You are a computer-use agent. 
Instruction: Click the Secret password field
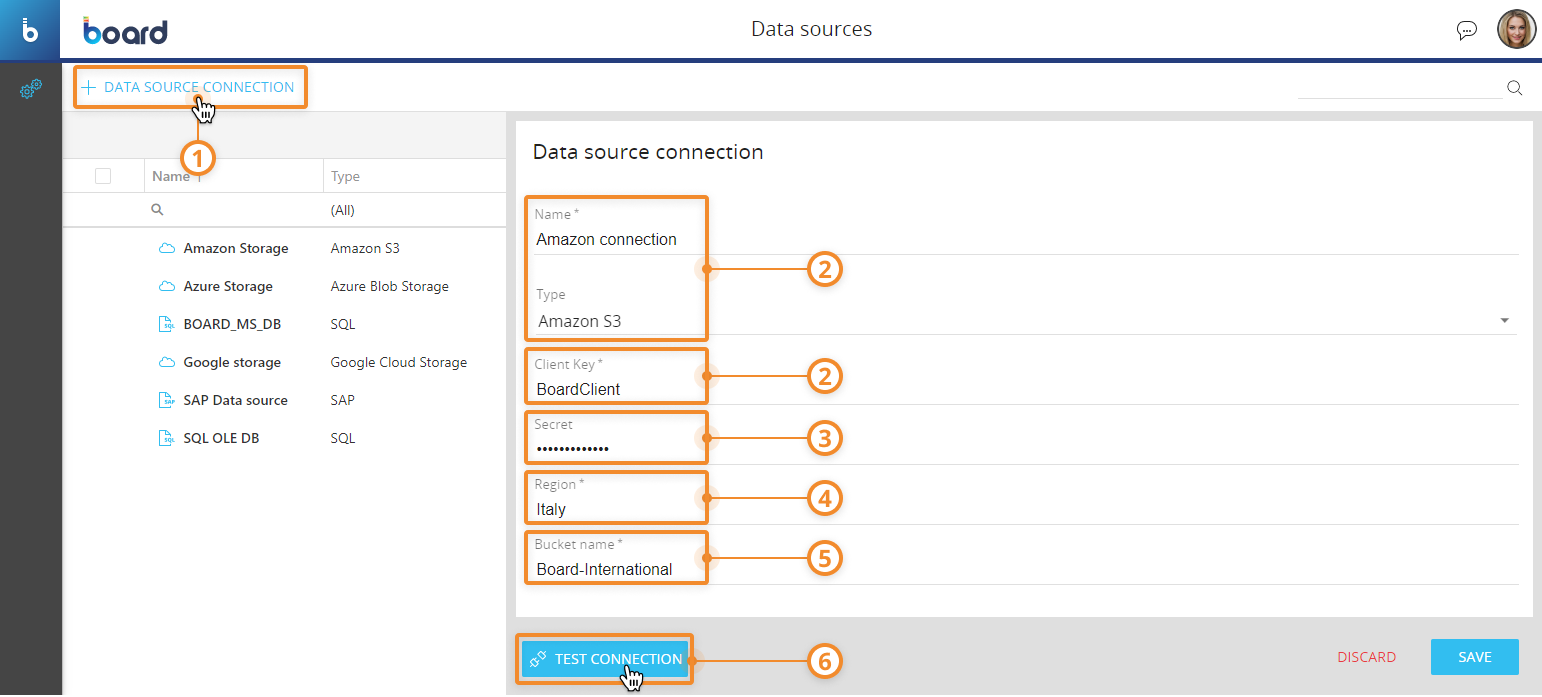(x=1026, y=450)
